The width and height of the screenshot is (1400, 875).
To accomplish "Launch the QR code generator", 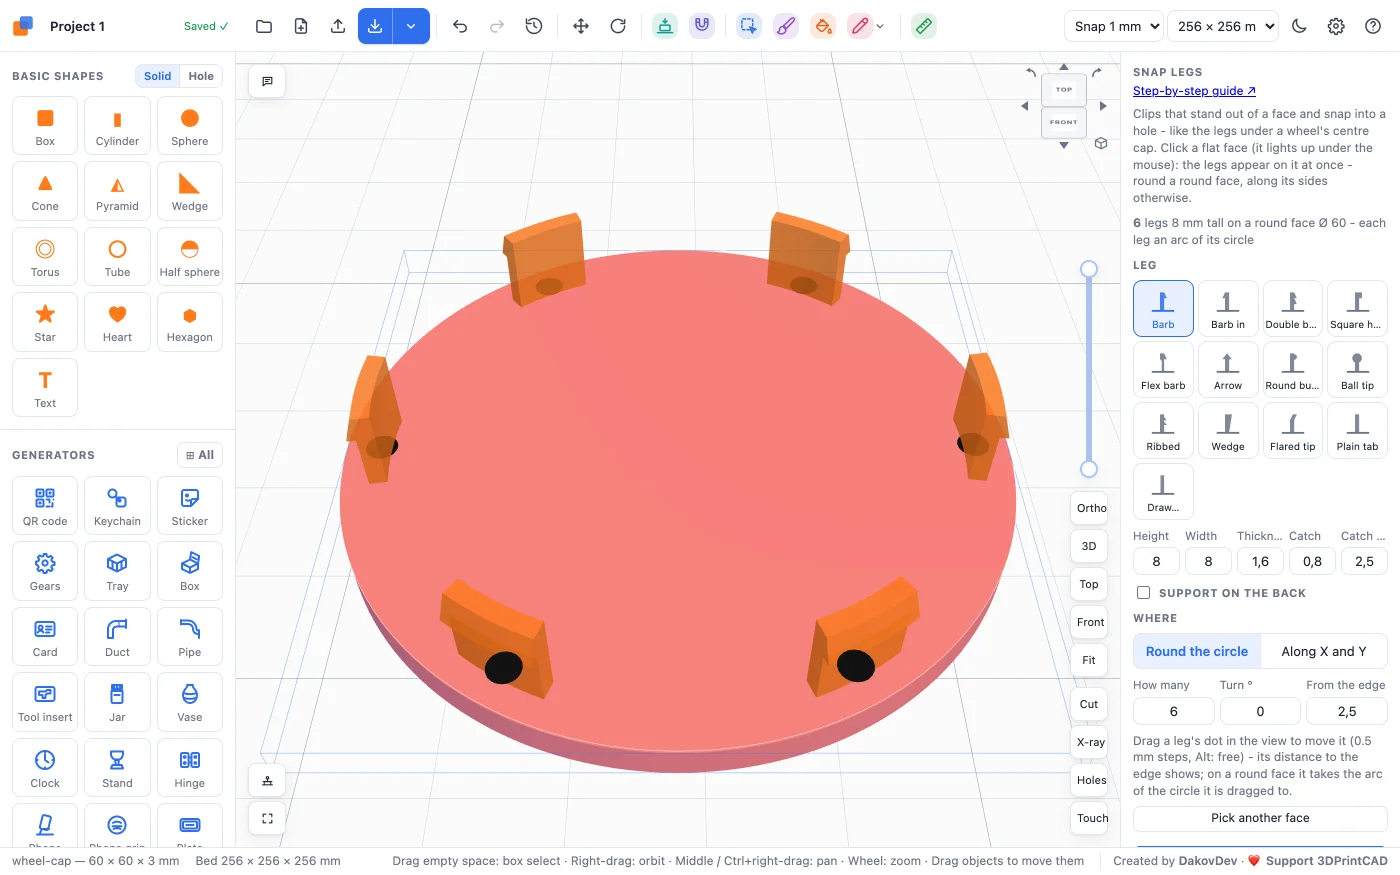I will click(45, 506).
